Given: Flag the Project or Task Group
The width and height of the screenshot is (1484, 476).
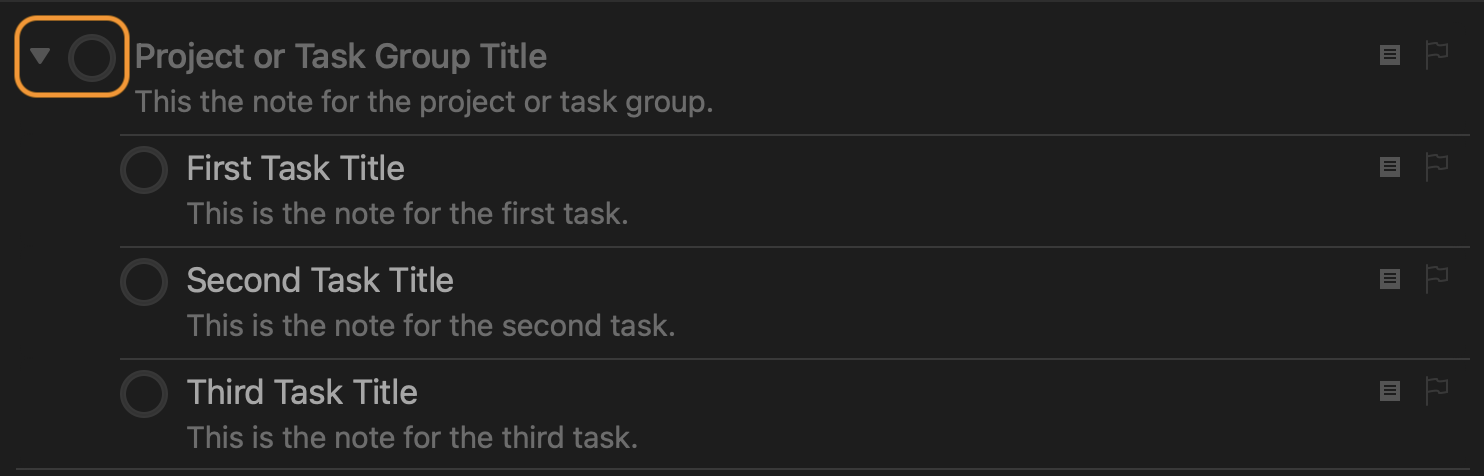Looking at the screenshot, I should [1436, 56].
